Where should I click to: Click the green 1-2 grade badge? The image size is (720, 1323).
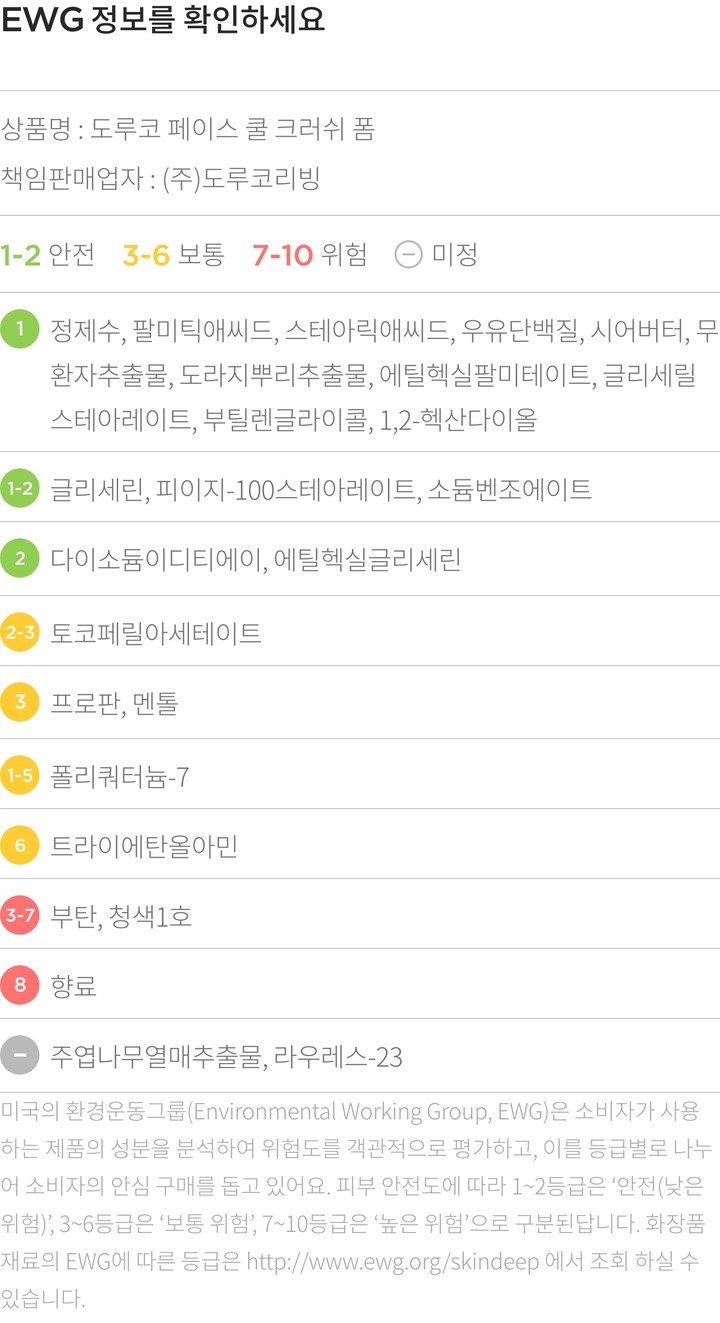pos(20,488)
